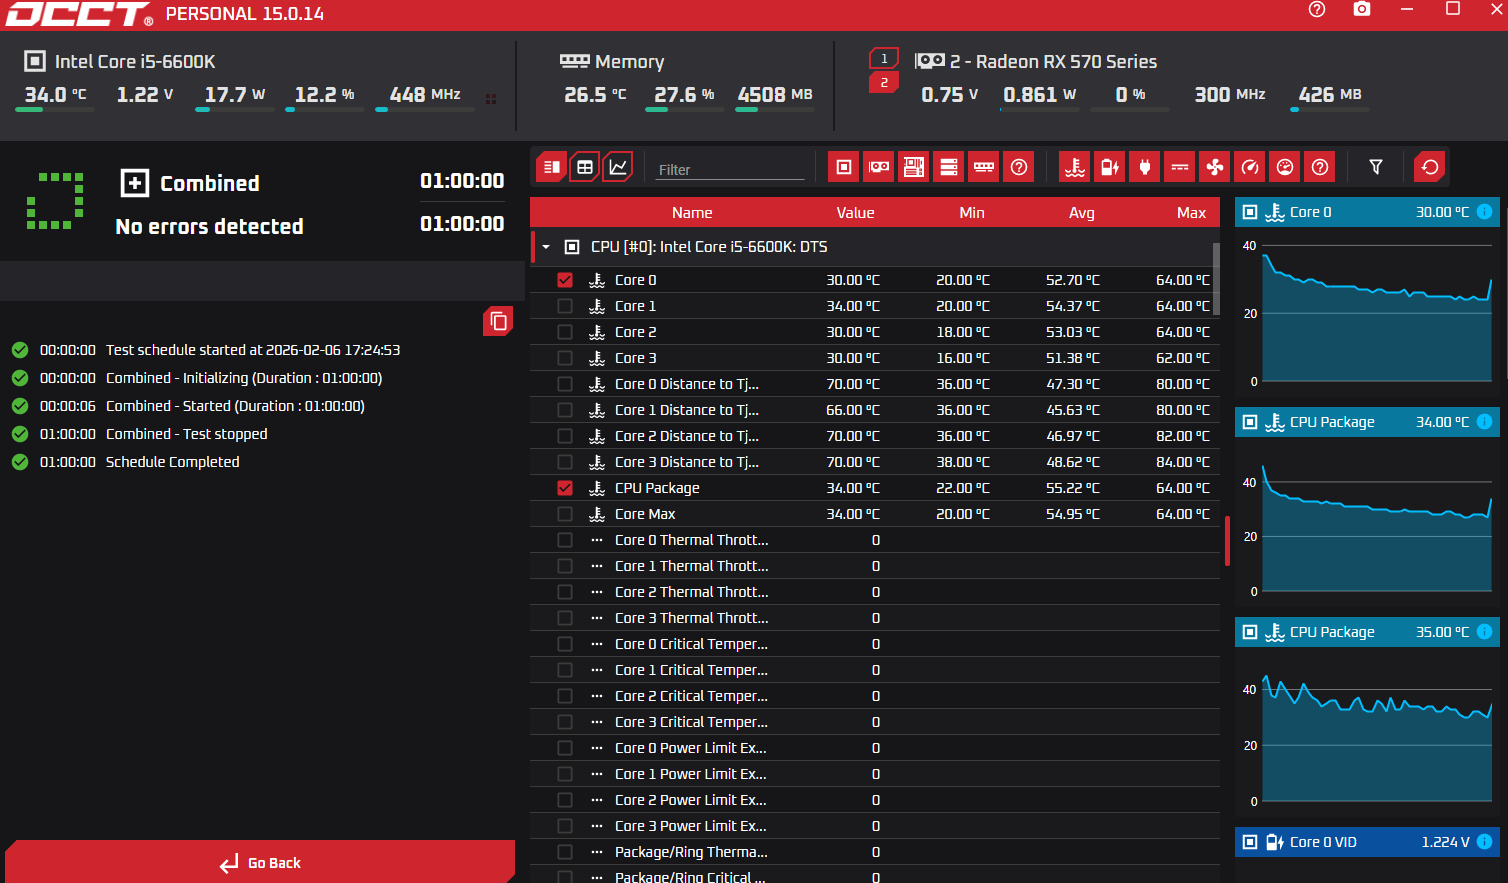Show info for the Core 0 temperature graph
This screenshot has width=1508, height=883.
pyautogui.click(x=1485, y=212)
